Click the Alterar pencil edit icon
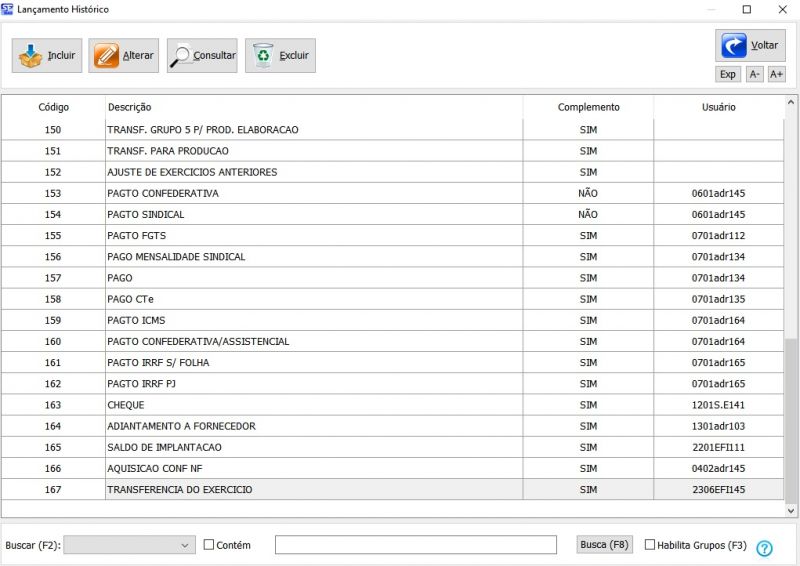This screenshot has height=566, width=800. 107,56
